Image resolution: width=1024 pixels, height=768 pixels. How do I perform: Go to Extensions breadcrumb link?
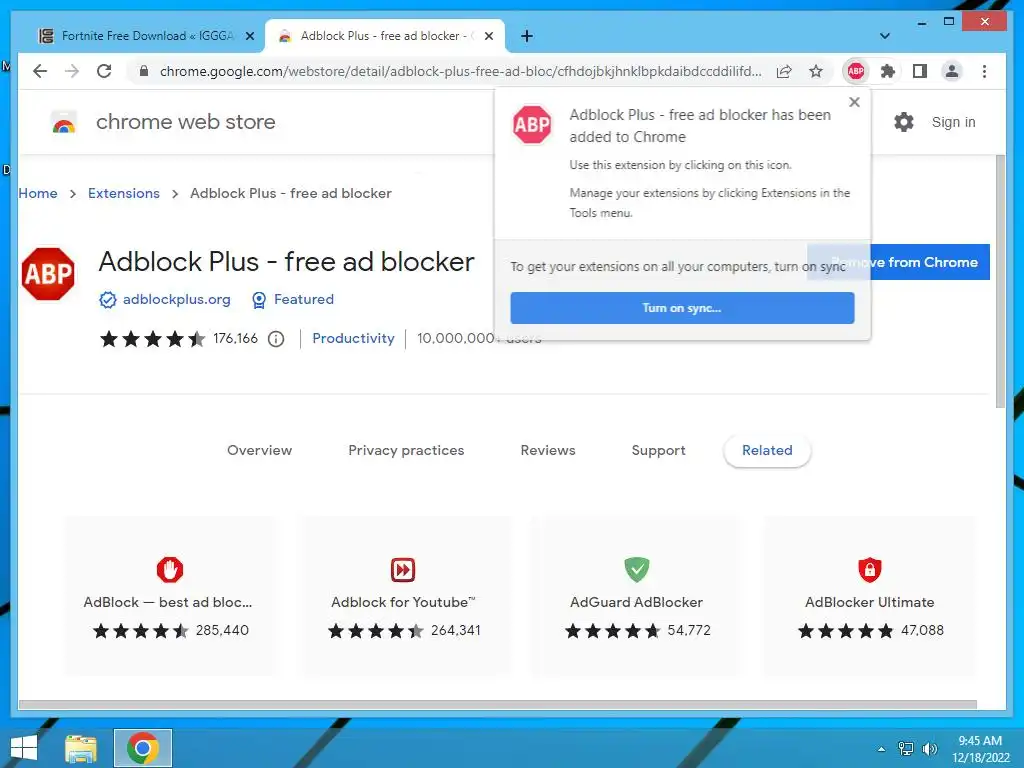[x=123, y=193]
